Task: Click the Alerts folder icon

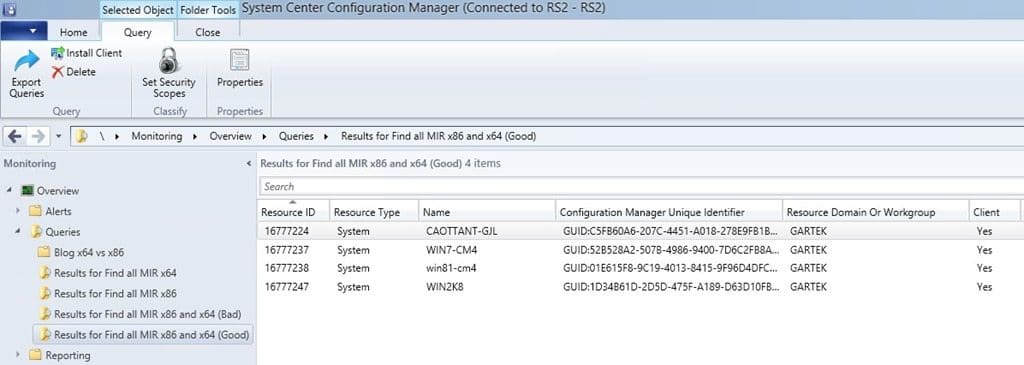Action: tap(35, 211)
